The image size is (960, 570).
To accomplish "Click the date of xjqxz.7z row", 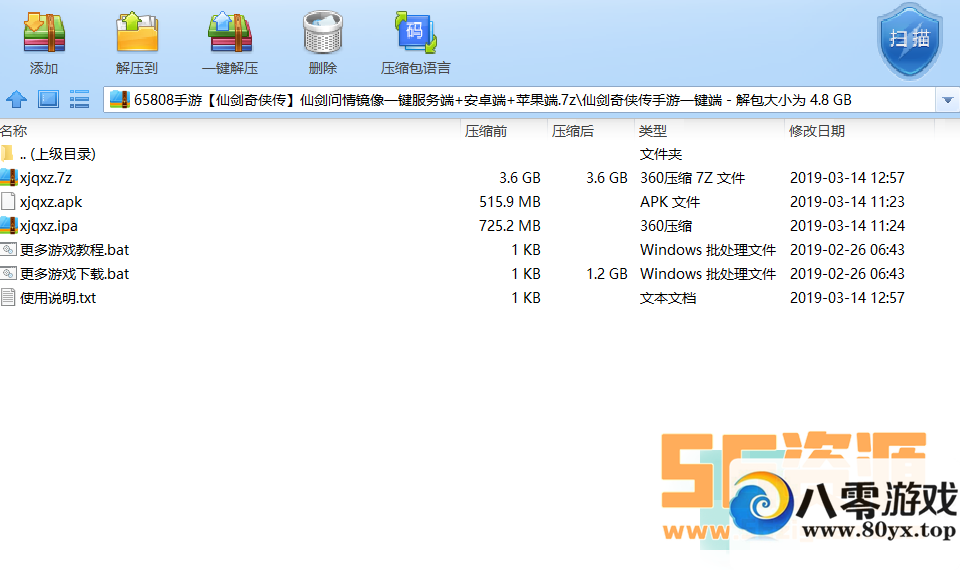I will (847, 178).
